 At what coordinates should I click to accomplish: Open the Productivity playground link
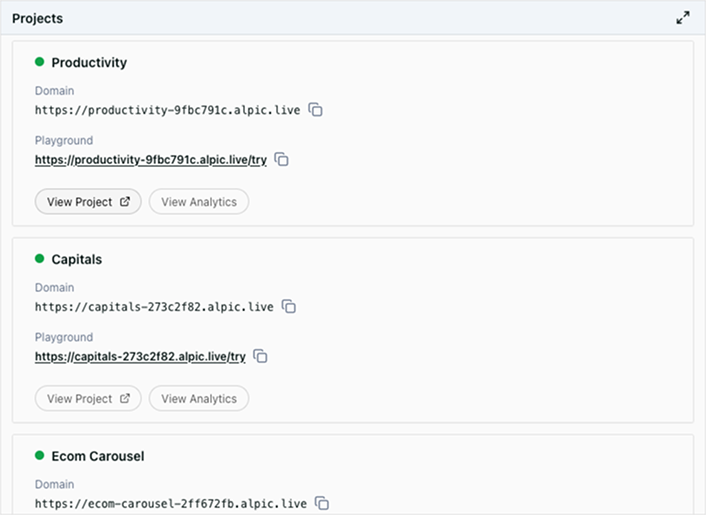click(150, 160)
